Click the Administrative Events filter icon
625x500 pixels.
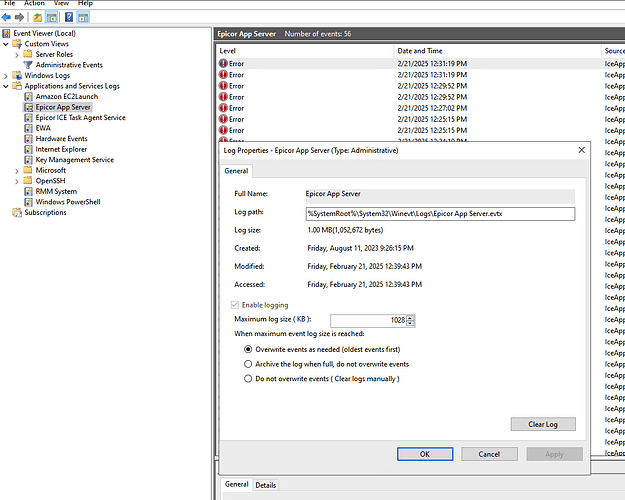coord(28,65)
